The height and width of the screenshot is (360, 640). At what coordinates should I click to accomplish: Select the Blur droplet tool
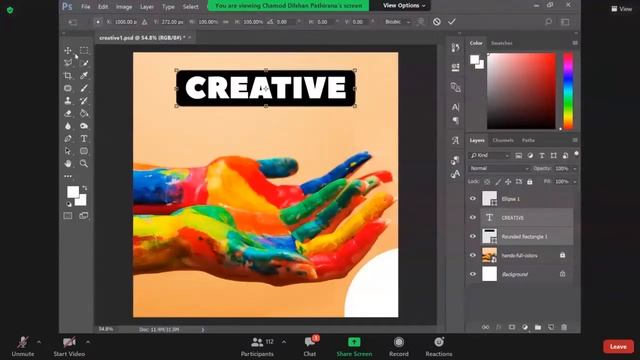68,126
